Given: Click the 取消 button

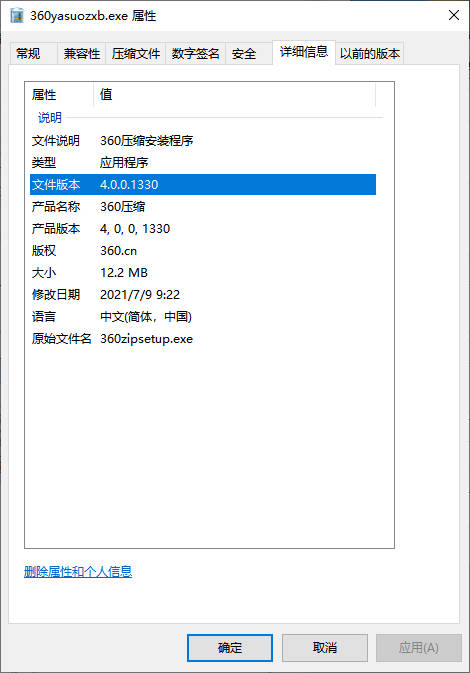Looking at the screenshot, I should click(x=325, y=648).
